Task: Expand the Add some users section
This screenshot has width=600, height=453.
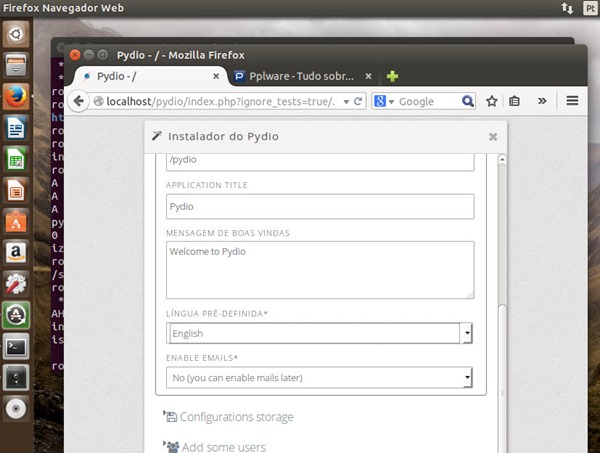Action: 215,447
